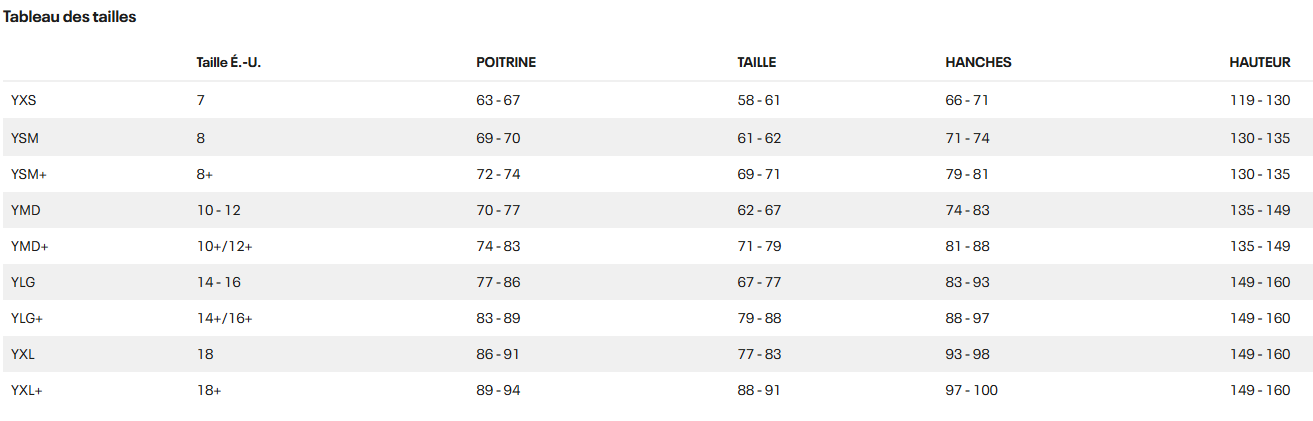Click the Tableau des tailles heading
The width and height of the screenshot is (1313, 421).
(70, 17)
